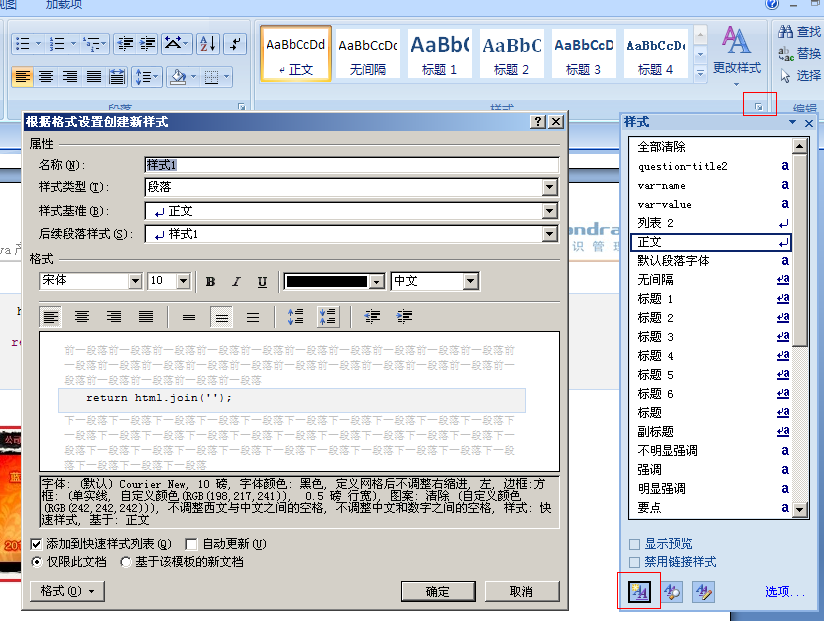The image size is (824, 621).
Task: Click Italic button in the dialog
Action: click(236, 282)
